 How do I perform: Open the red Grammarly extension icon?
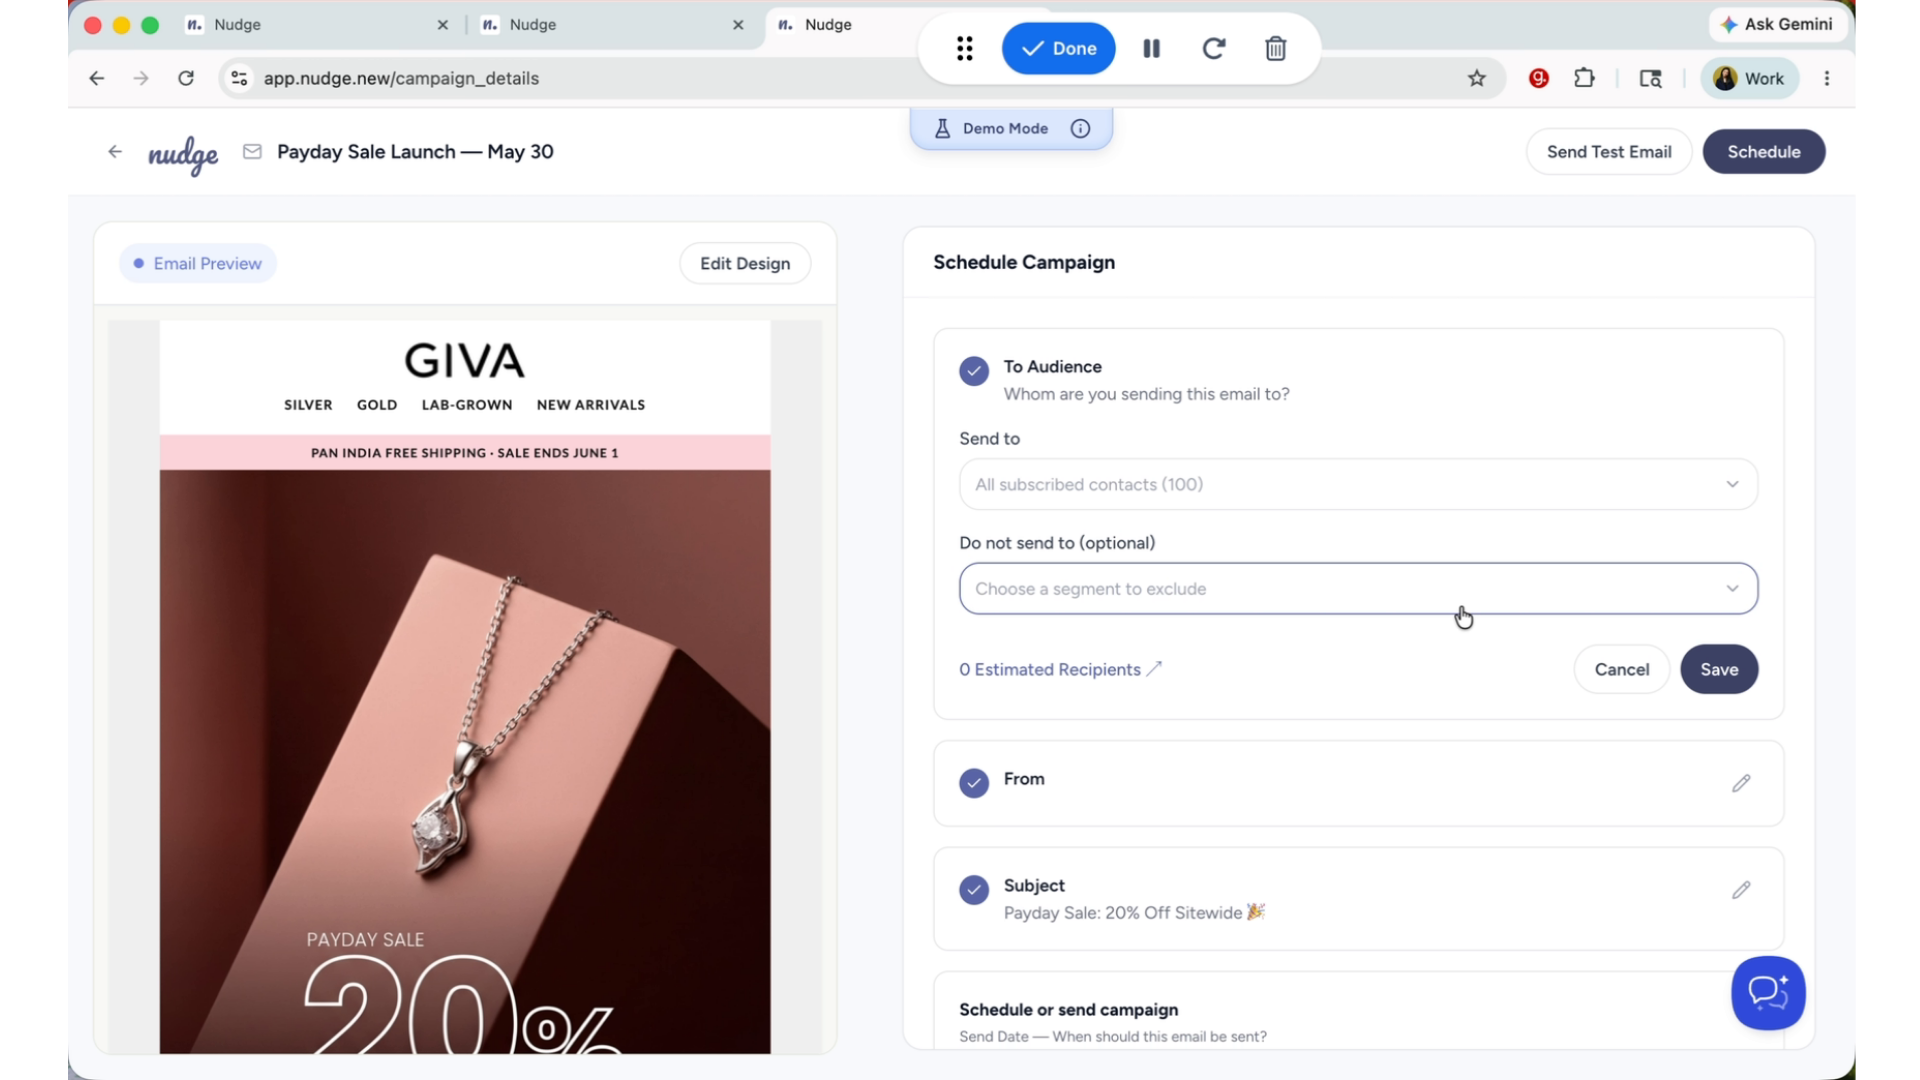click(1539, 78)
